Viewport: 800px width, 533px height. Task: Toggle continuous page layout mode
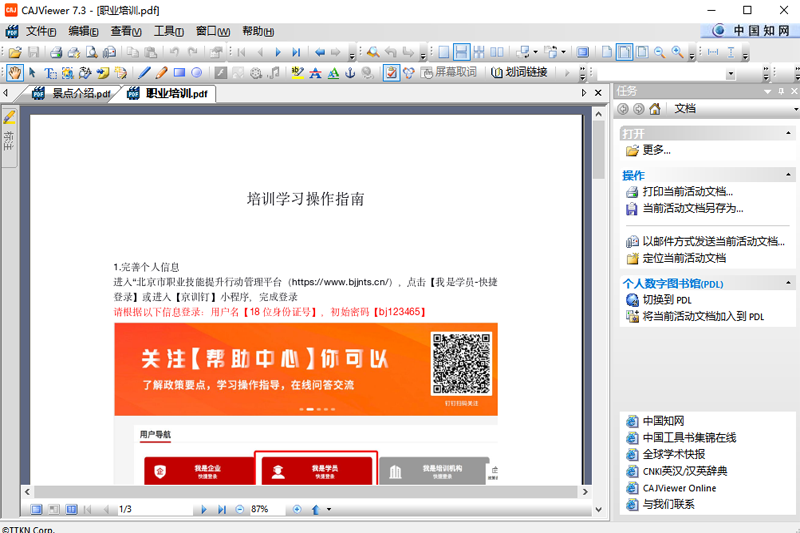462,52
